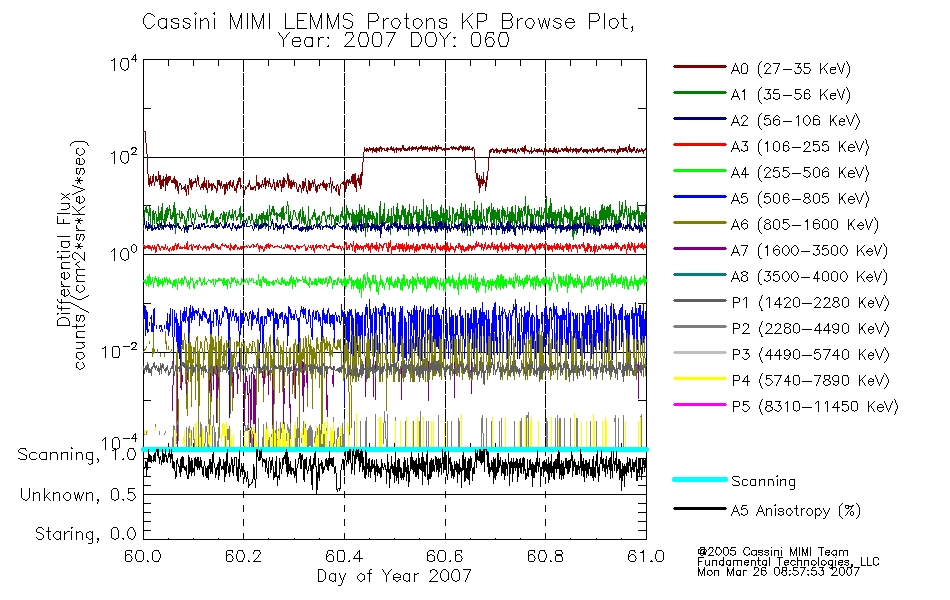
Task: Select the A2 (56-106 KeV) legend label
Action: [796, 121]
